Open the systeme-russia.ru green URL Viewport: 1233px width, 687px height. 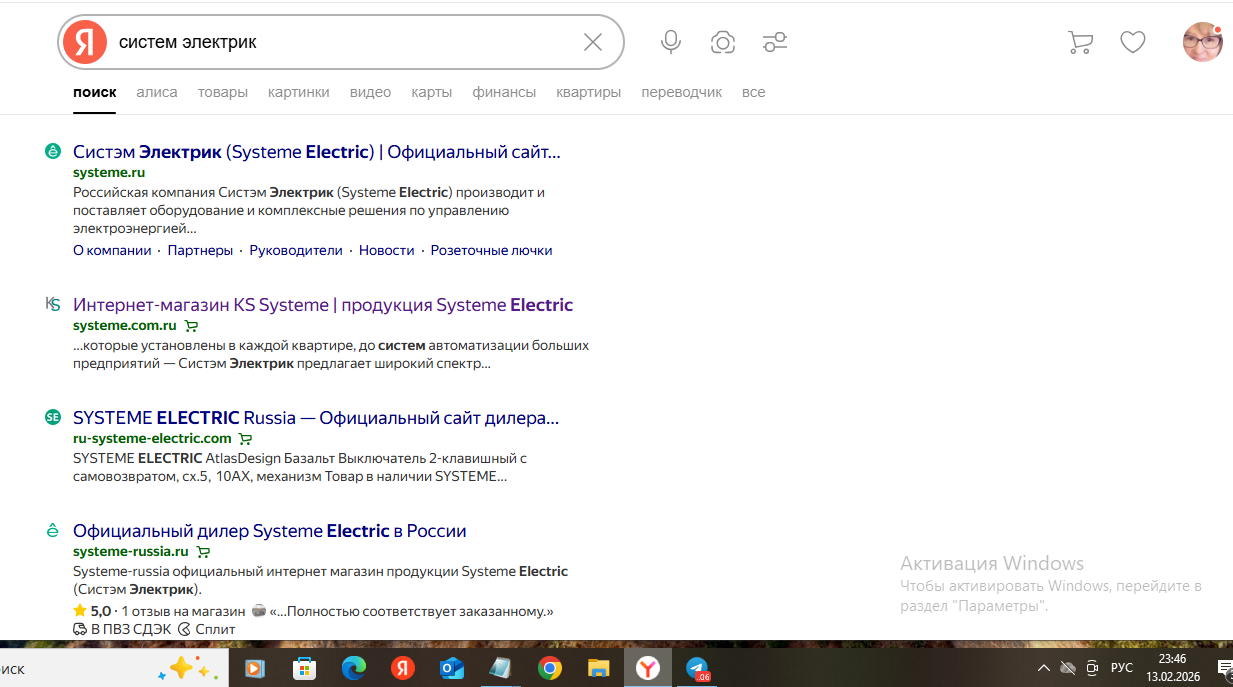click(131, 552)
